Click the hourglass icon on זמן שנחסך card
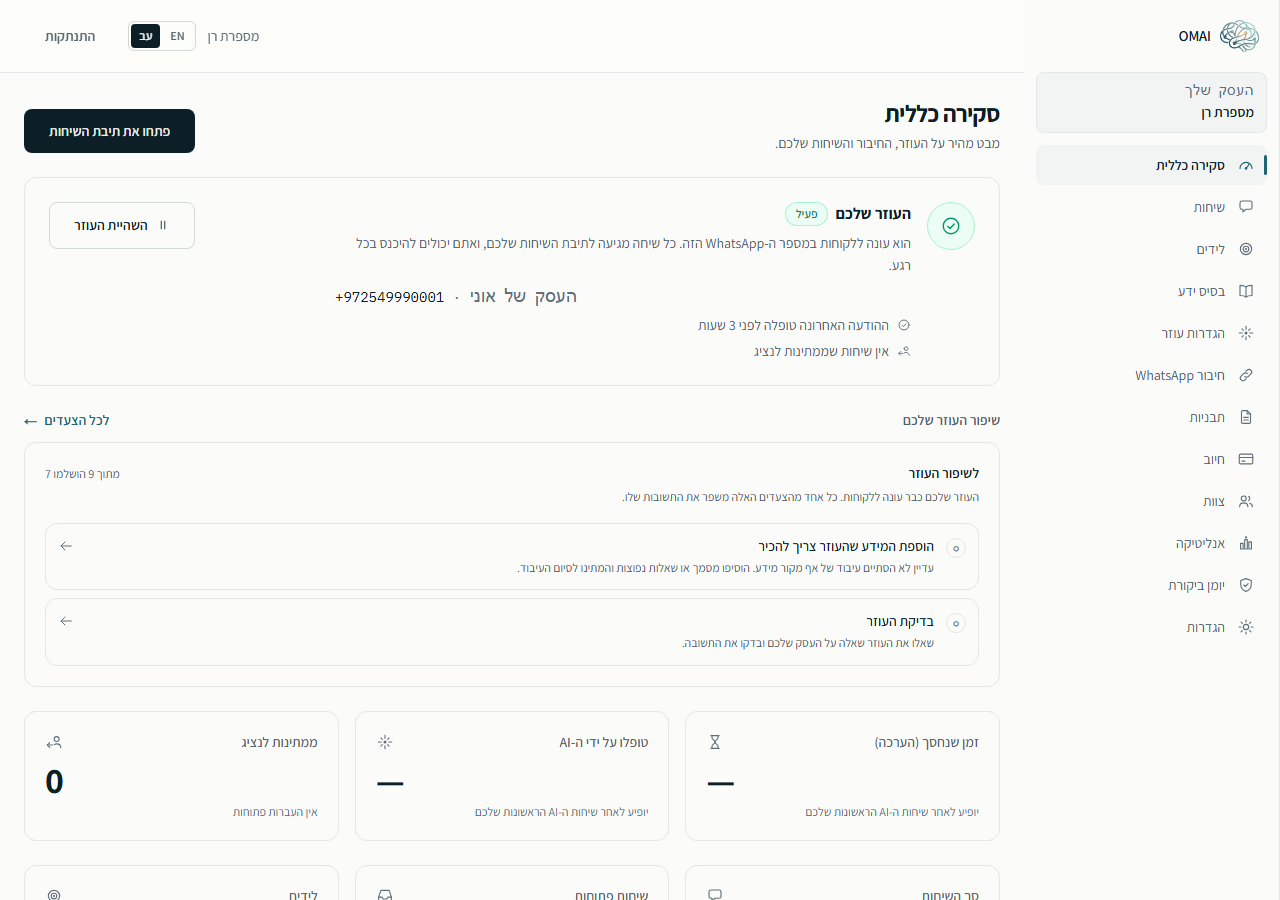 [714, 742]
